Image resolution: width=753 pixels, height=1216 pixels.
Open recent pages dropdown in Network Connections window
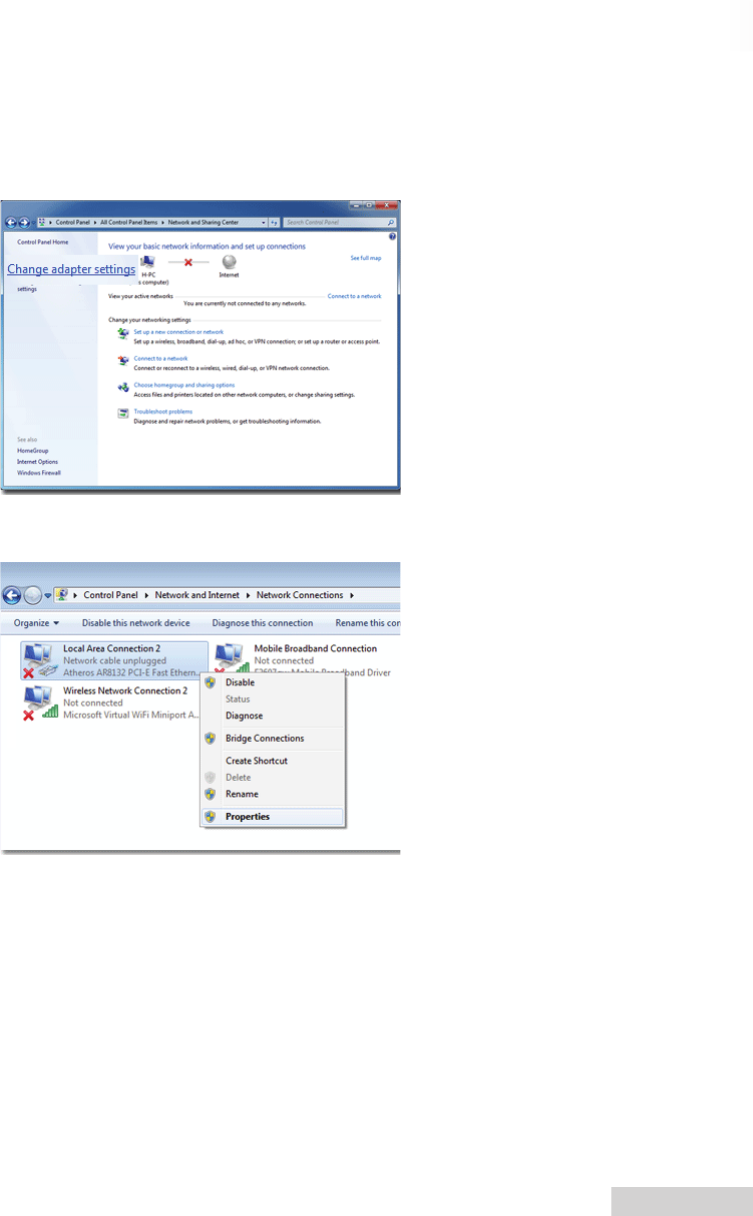(49, 596)
